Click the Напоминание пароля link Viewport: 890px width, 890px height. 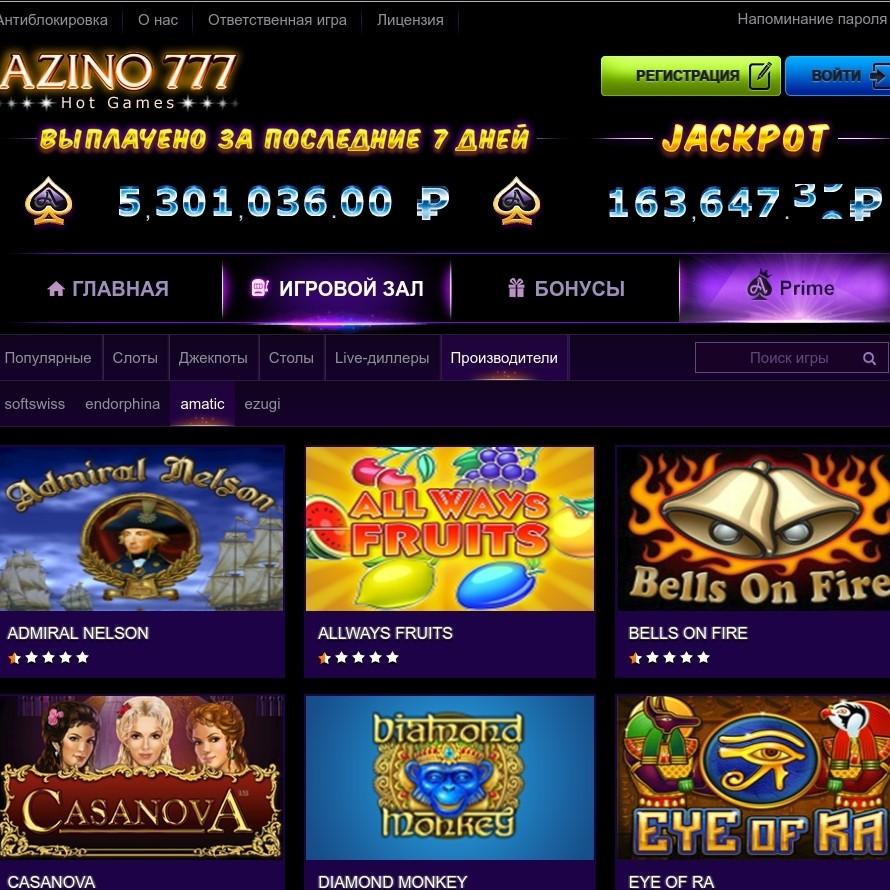click(x=812, y=19)
